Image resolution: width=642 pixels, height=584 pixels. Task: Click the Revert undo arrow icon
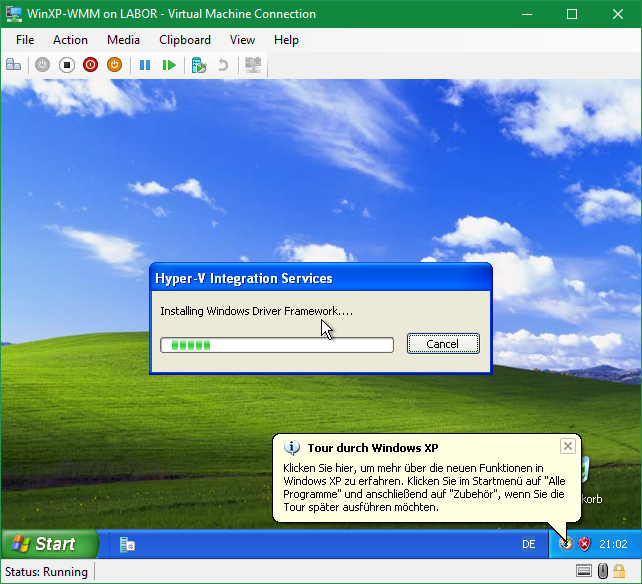(x=223, y=65)
